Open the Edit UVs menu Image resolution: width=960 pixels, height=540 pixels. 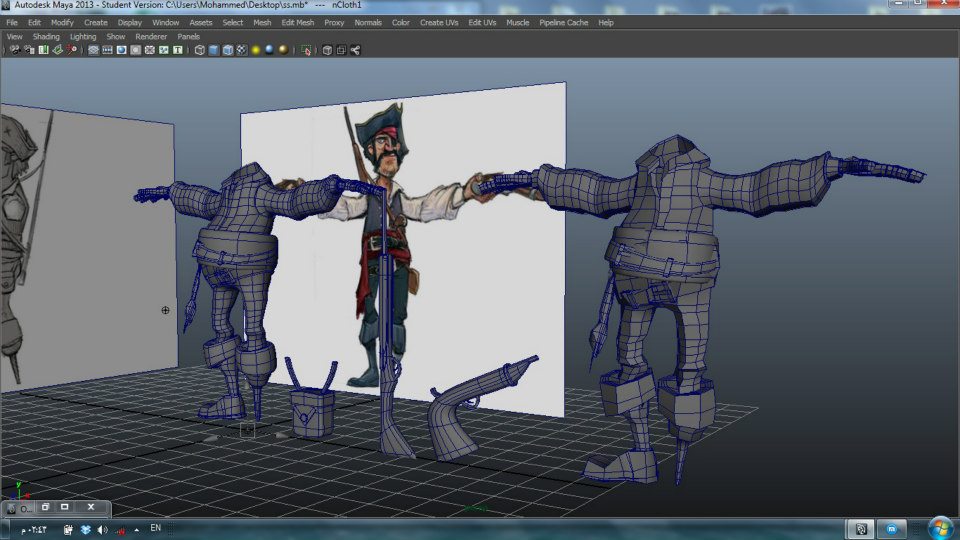point(482,23)
